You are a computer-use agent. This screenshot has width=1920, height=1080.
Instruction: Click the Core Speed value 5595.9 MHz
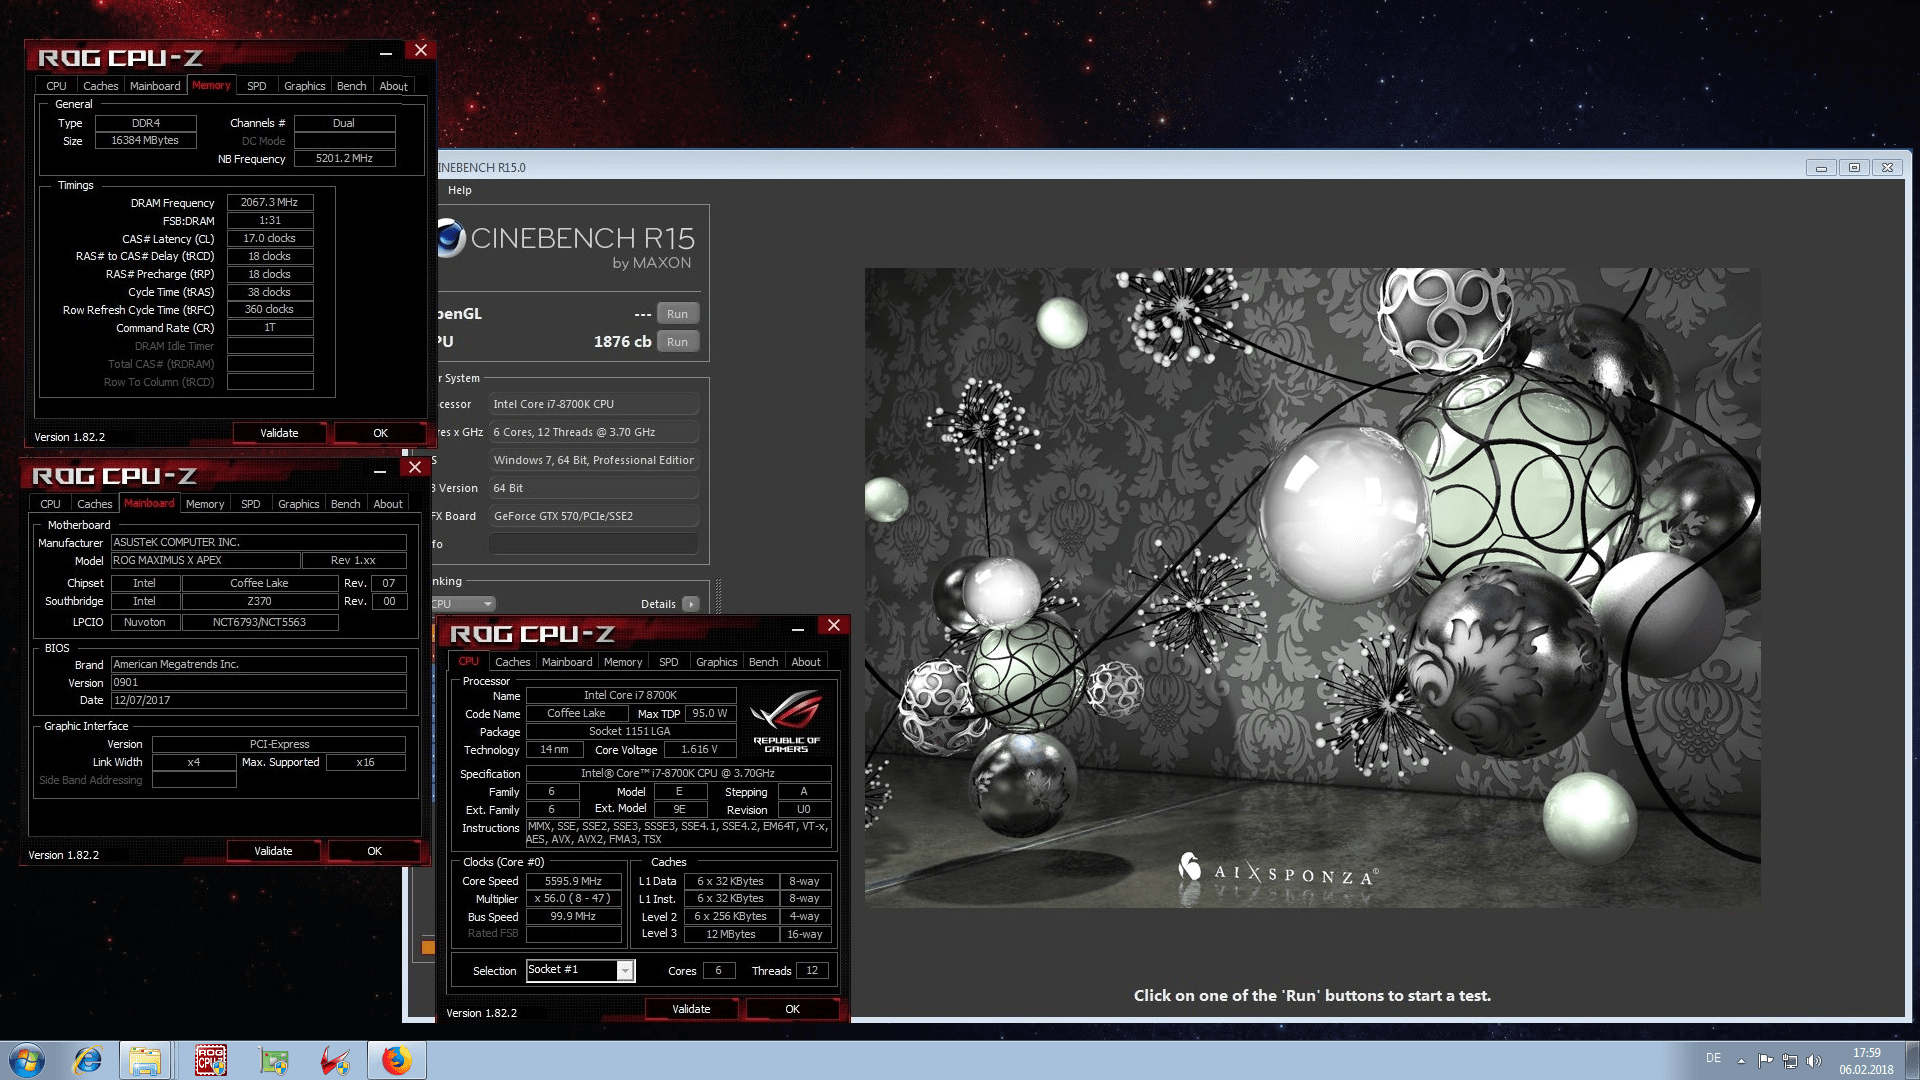pos(573,881)
